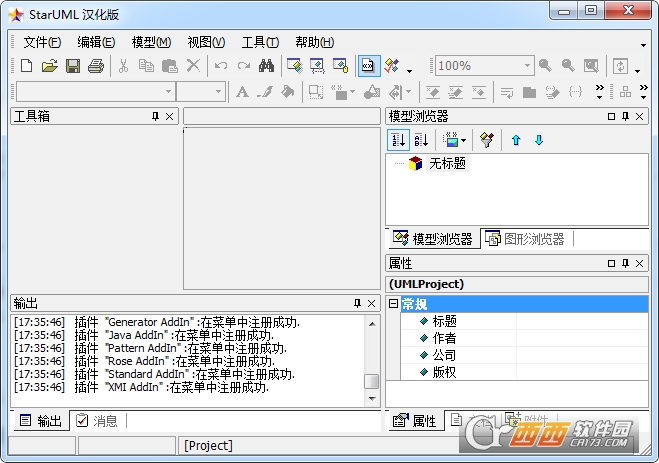Open a project file with folder icon

50,66
